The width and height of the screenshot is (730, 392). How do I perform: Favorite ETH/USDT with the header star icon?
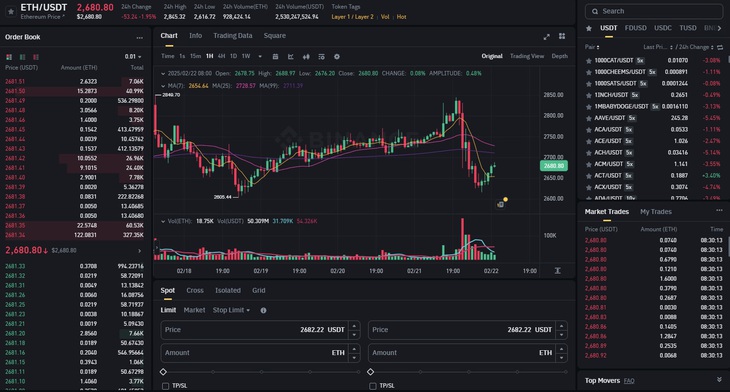coord(11,12)
